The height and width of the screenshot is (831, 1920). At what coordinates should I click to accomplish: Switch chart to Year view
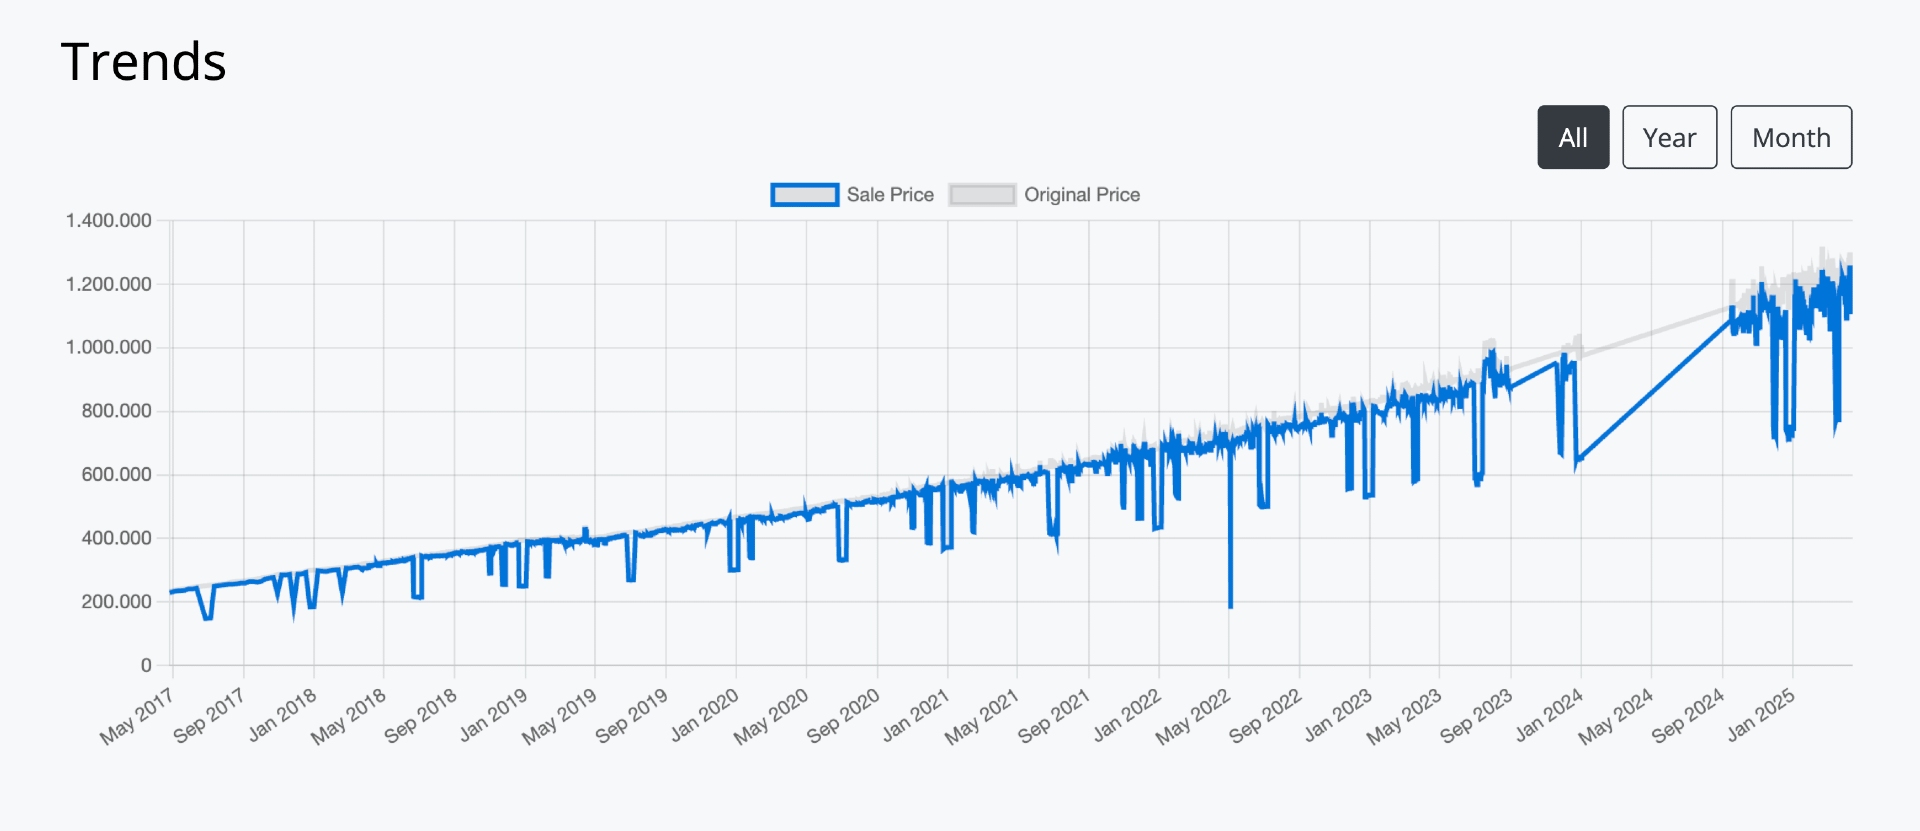(1669, 137)
